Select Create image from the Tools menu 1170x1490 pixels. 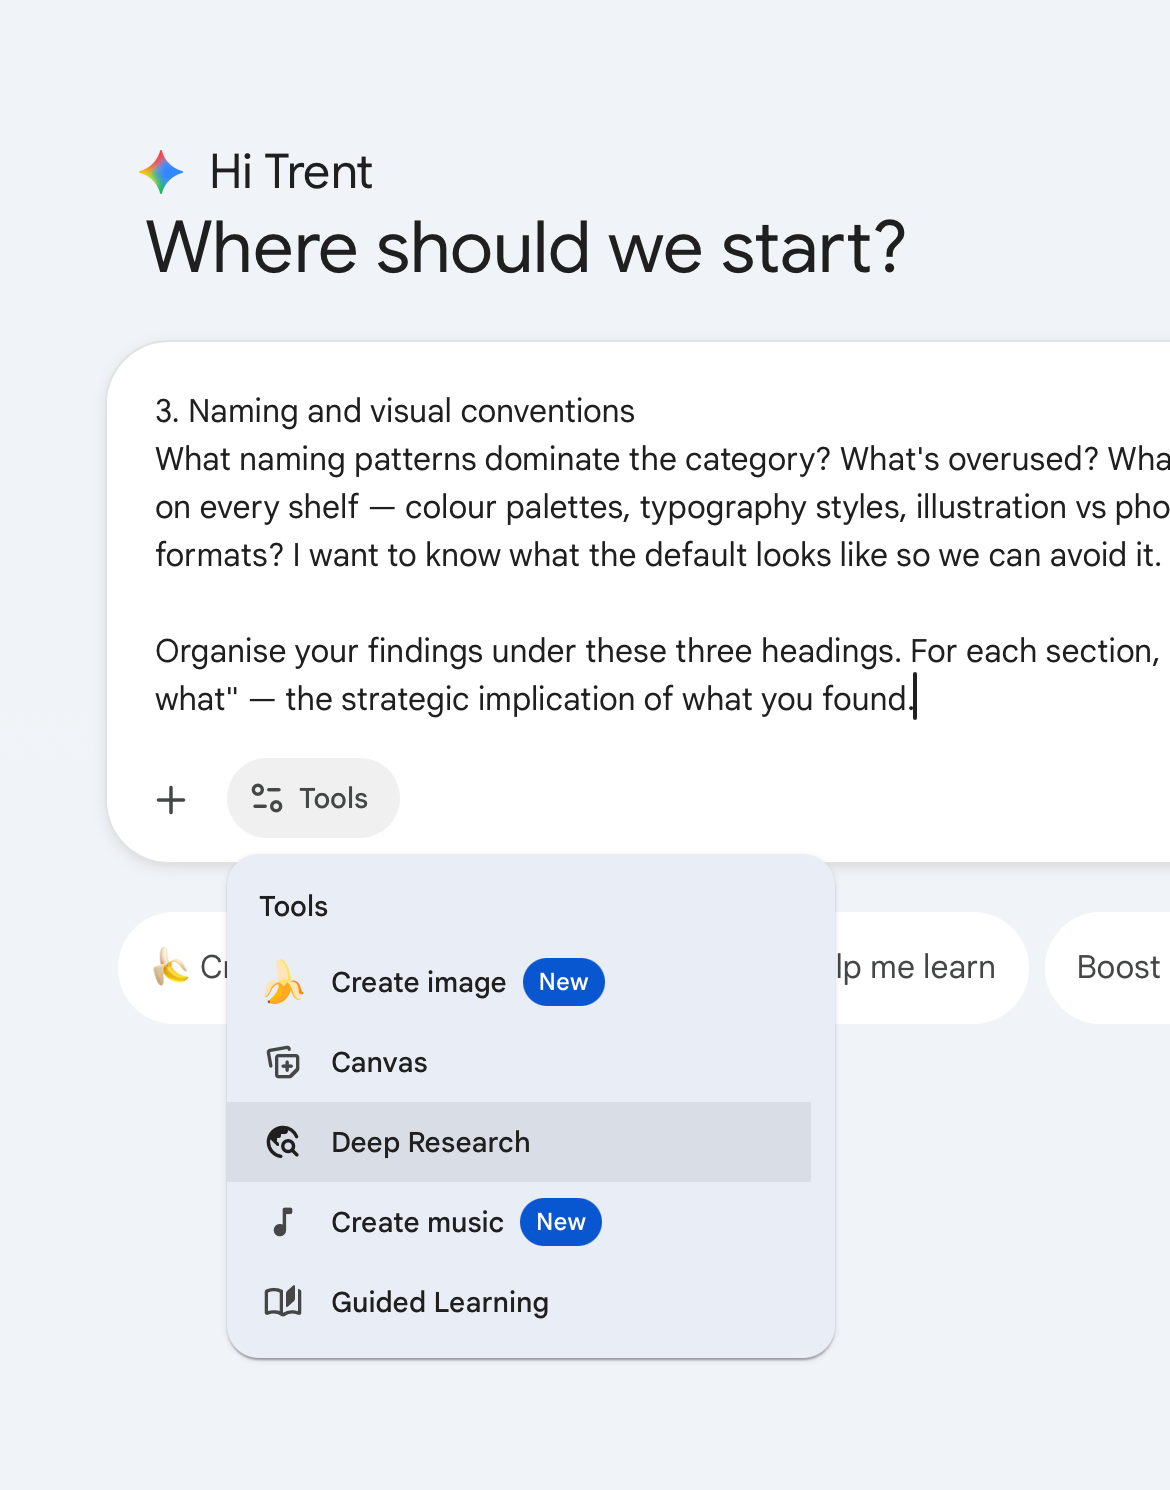[x=418, y=982]
